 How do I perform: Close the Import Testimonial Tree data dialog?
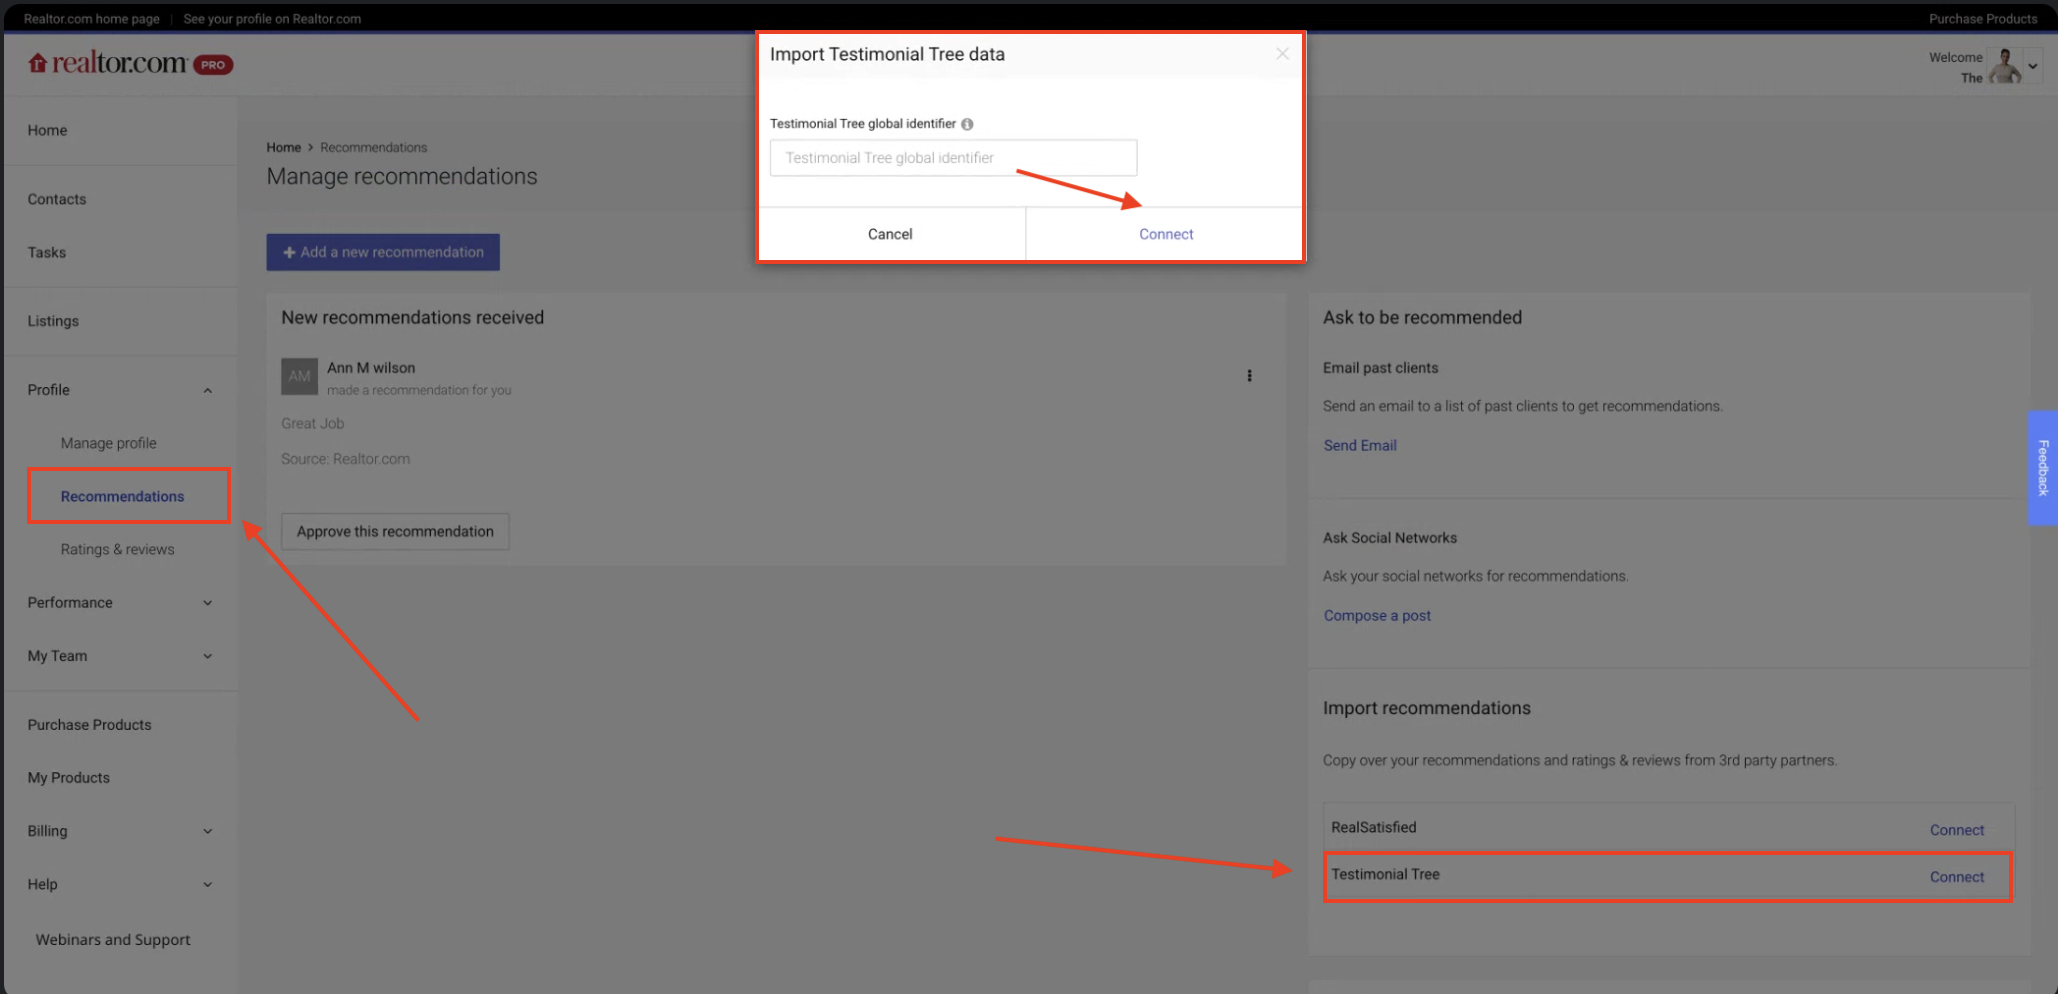[1282, 54]
